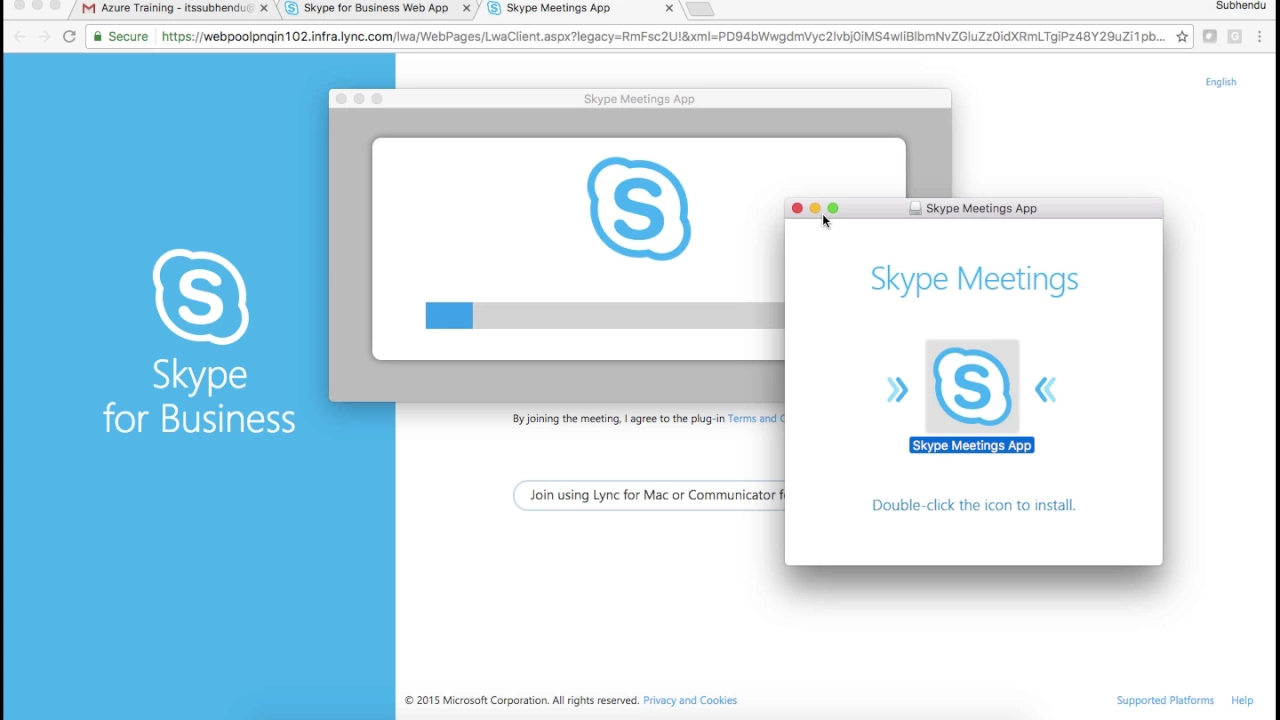The width and height of the screenshot is (1280, 720).
Task: Open the Subhendu profile button
Action: [1240, 6]
